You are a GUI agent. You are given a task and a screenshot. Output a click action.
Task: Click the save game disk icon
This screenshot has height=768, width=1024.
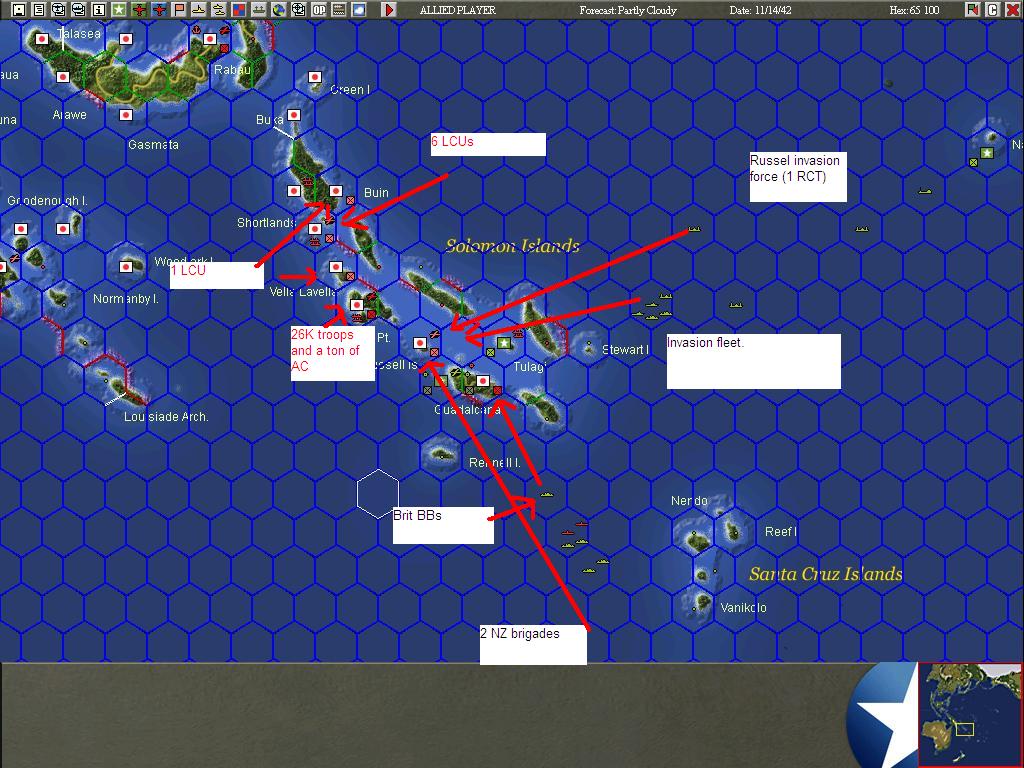click(x=19, y=10)
